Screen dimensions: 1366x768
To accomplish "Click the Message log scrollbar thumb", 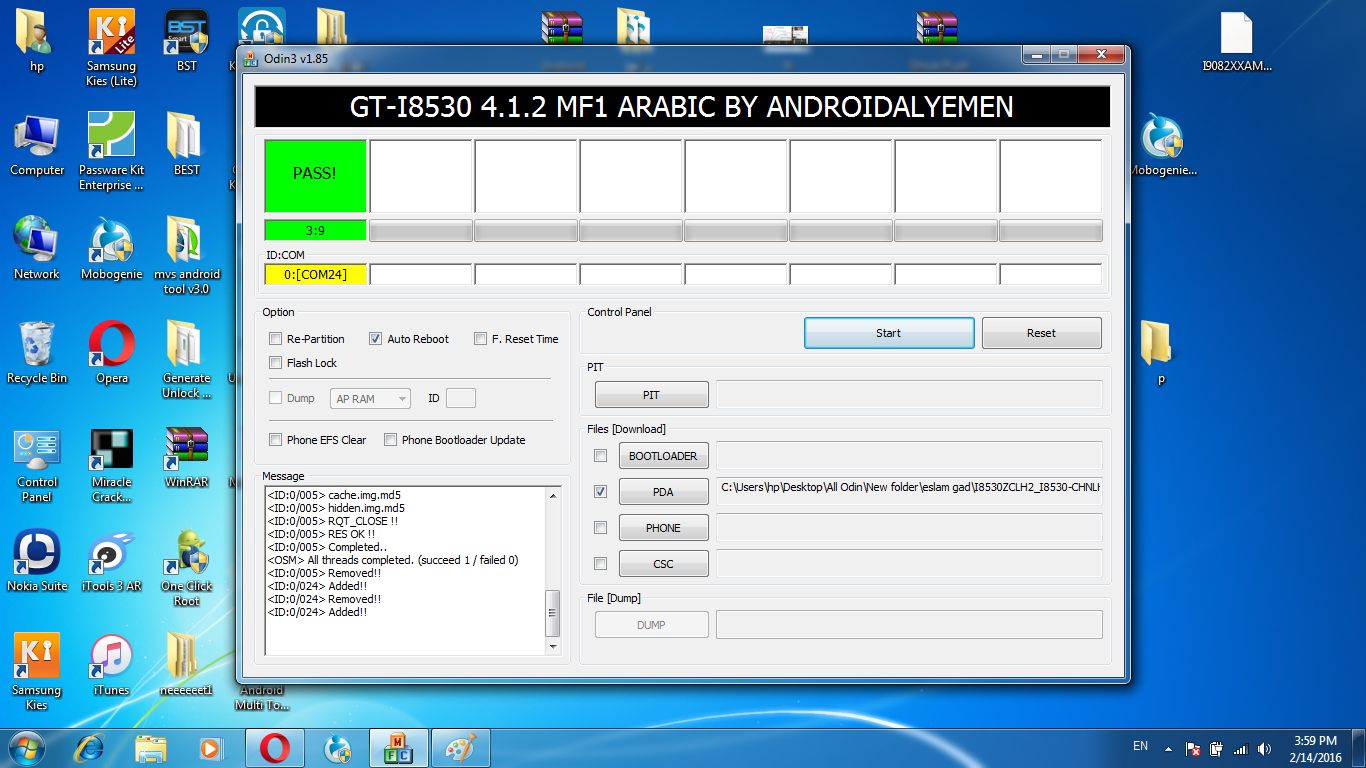I will [553, 613].
